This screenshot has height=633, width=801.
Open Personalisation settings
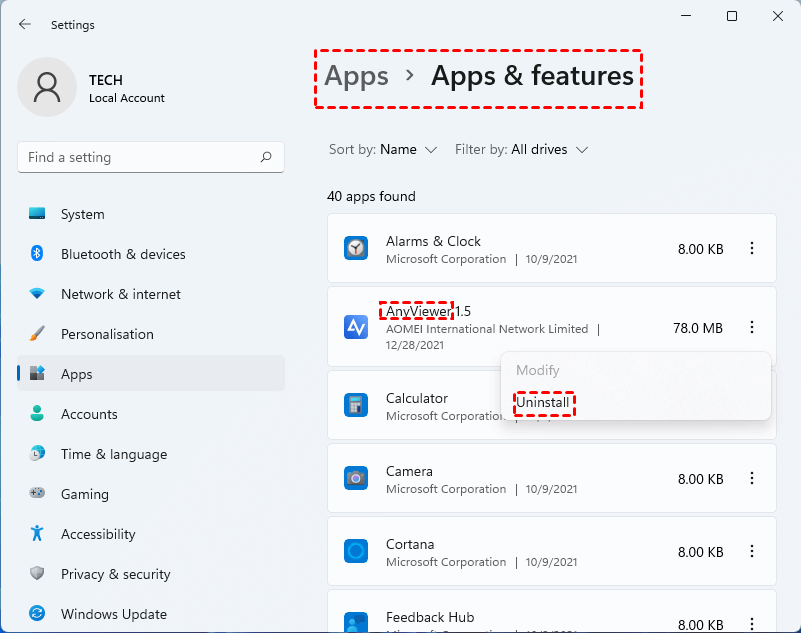(x=107, y=334)
